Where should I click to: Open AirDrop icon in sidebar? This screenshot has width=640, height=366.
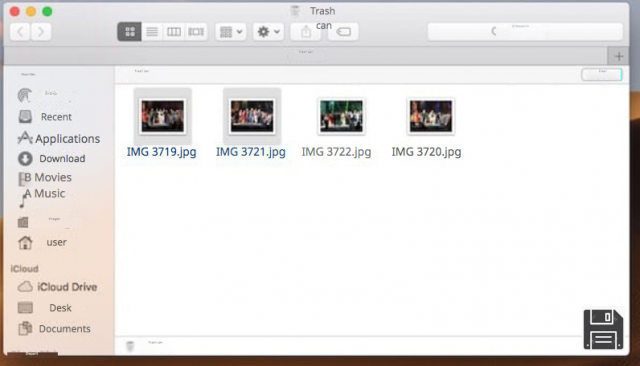(x=25, y=95)
